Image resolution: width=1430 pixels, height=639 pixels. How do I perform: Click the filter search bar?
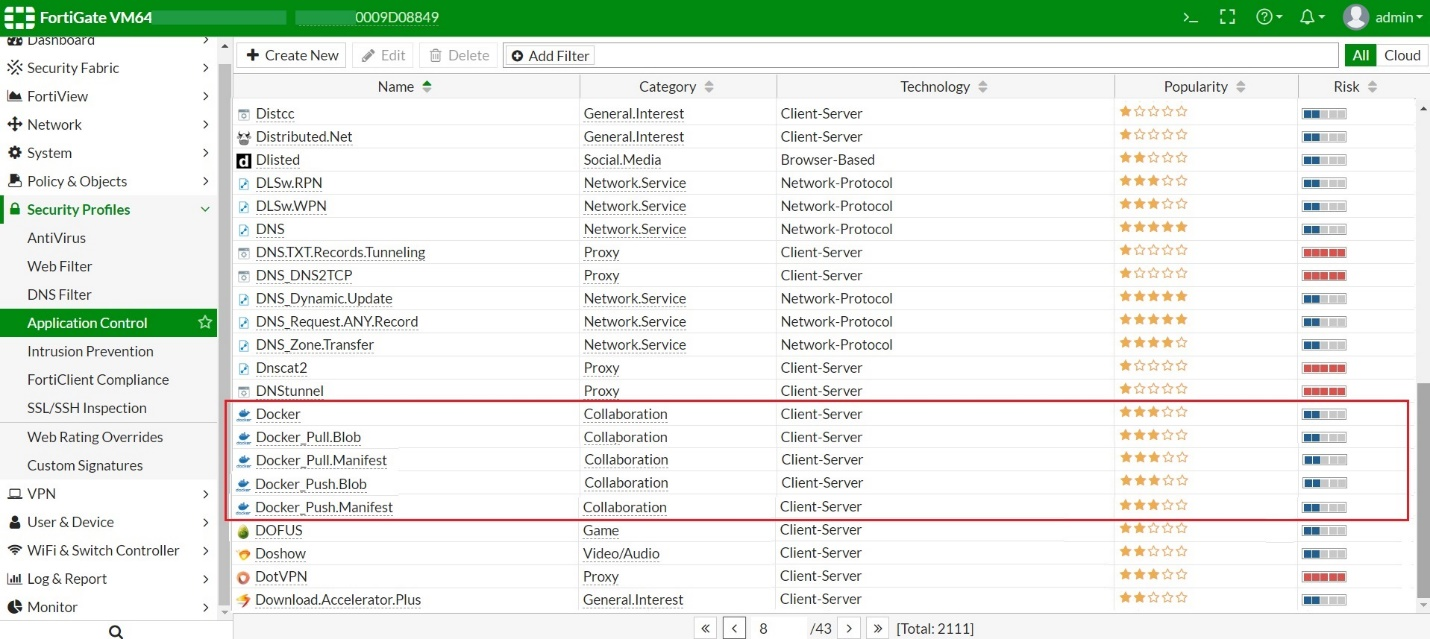pyautogui.click(x=920, y=55)
